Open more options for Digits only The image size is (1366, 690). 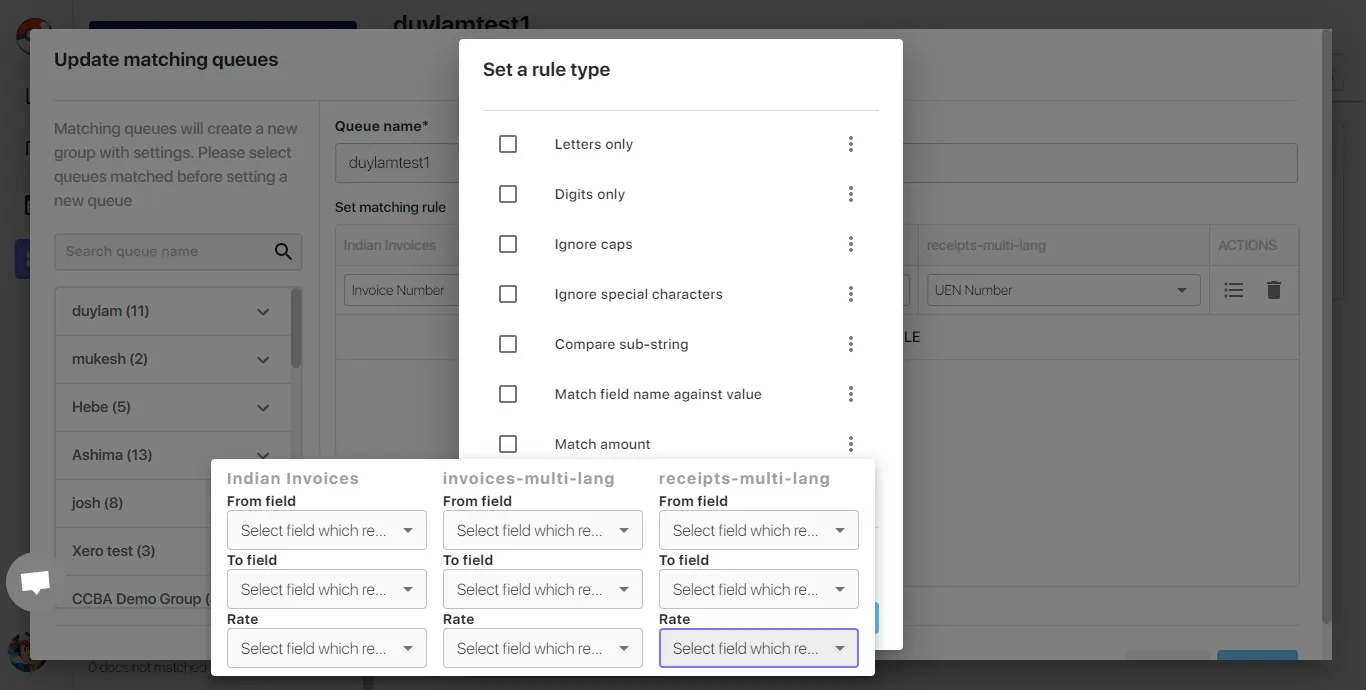[851, 194]
